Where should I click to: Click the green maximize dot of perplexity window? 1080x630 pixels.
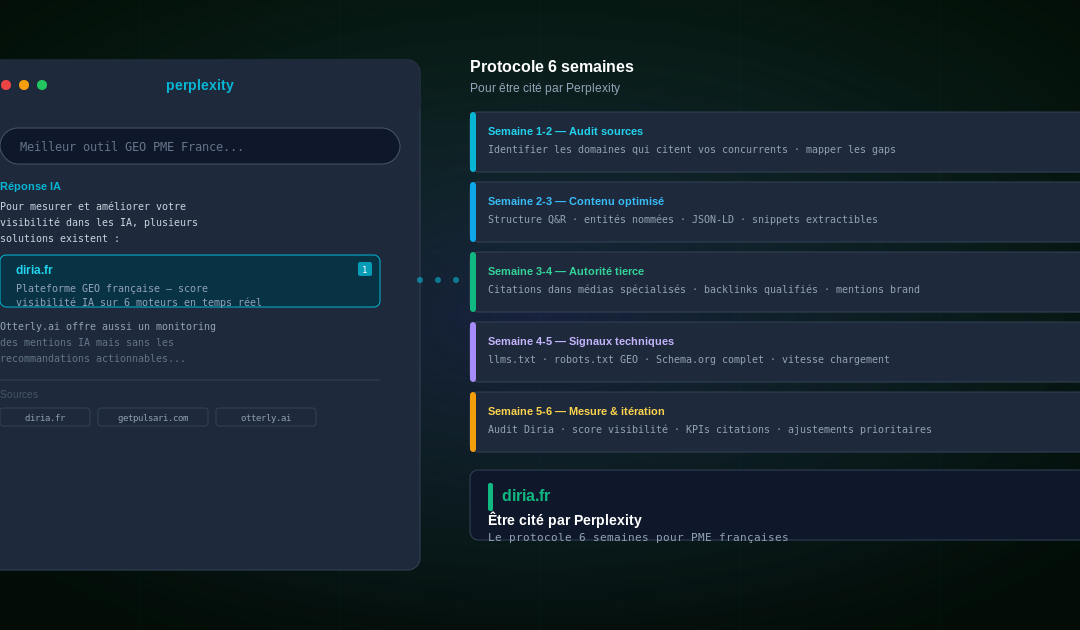click(x=42, y=85)
